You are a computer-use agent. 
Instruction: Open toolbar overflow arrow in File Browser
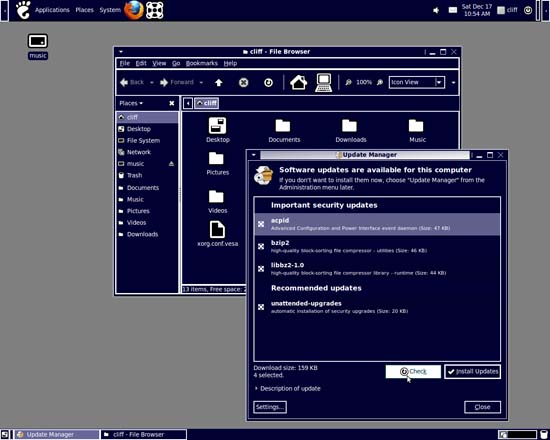point(453,83)
